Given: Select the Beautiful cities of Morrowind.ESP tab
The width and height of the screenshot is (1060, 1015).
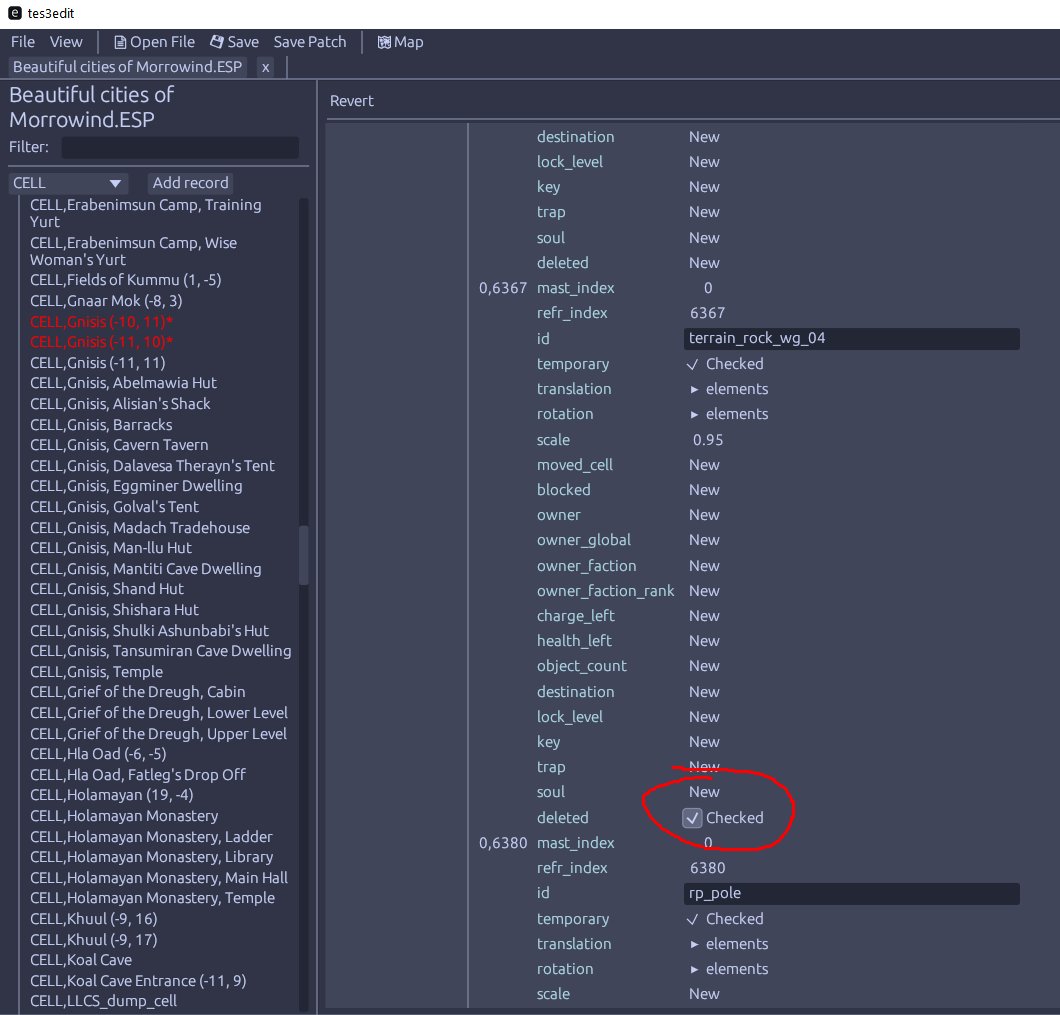Looking at the screenshot, I should pyautogui.click(x=128, y=67).
